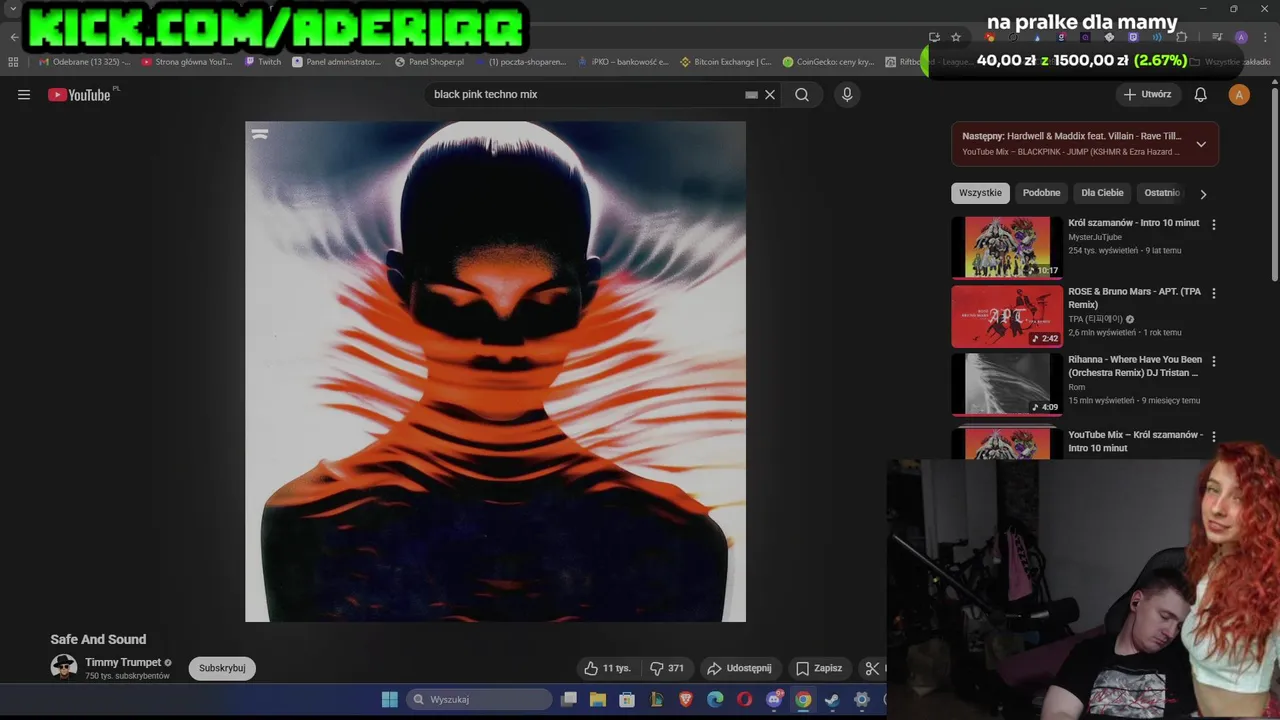Open the Panel Shoper.pl bookmark
The width and height of the screenshot is (1280, 720).
pyautogui.click(x=429, y=62)
